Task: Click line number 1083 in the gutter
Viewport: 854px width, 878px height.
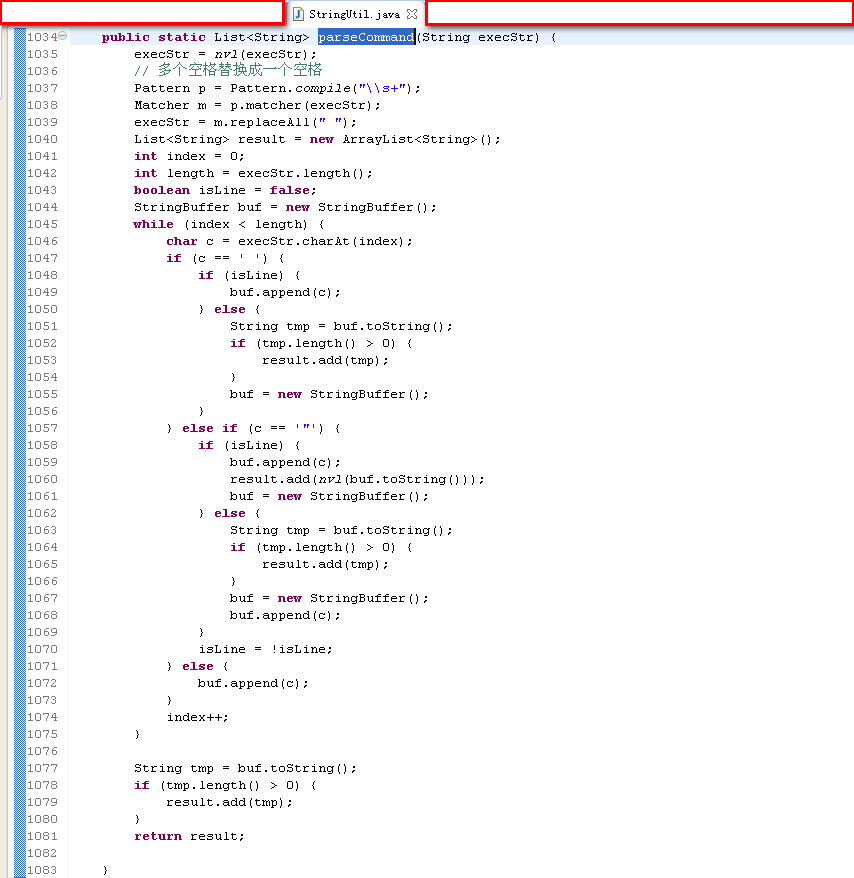Action: (x=43, y=870)
